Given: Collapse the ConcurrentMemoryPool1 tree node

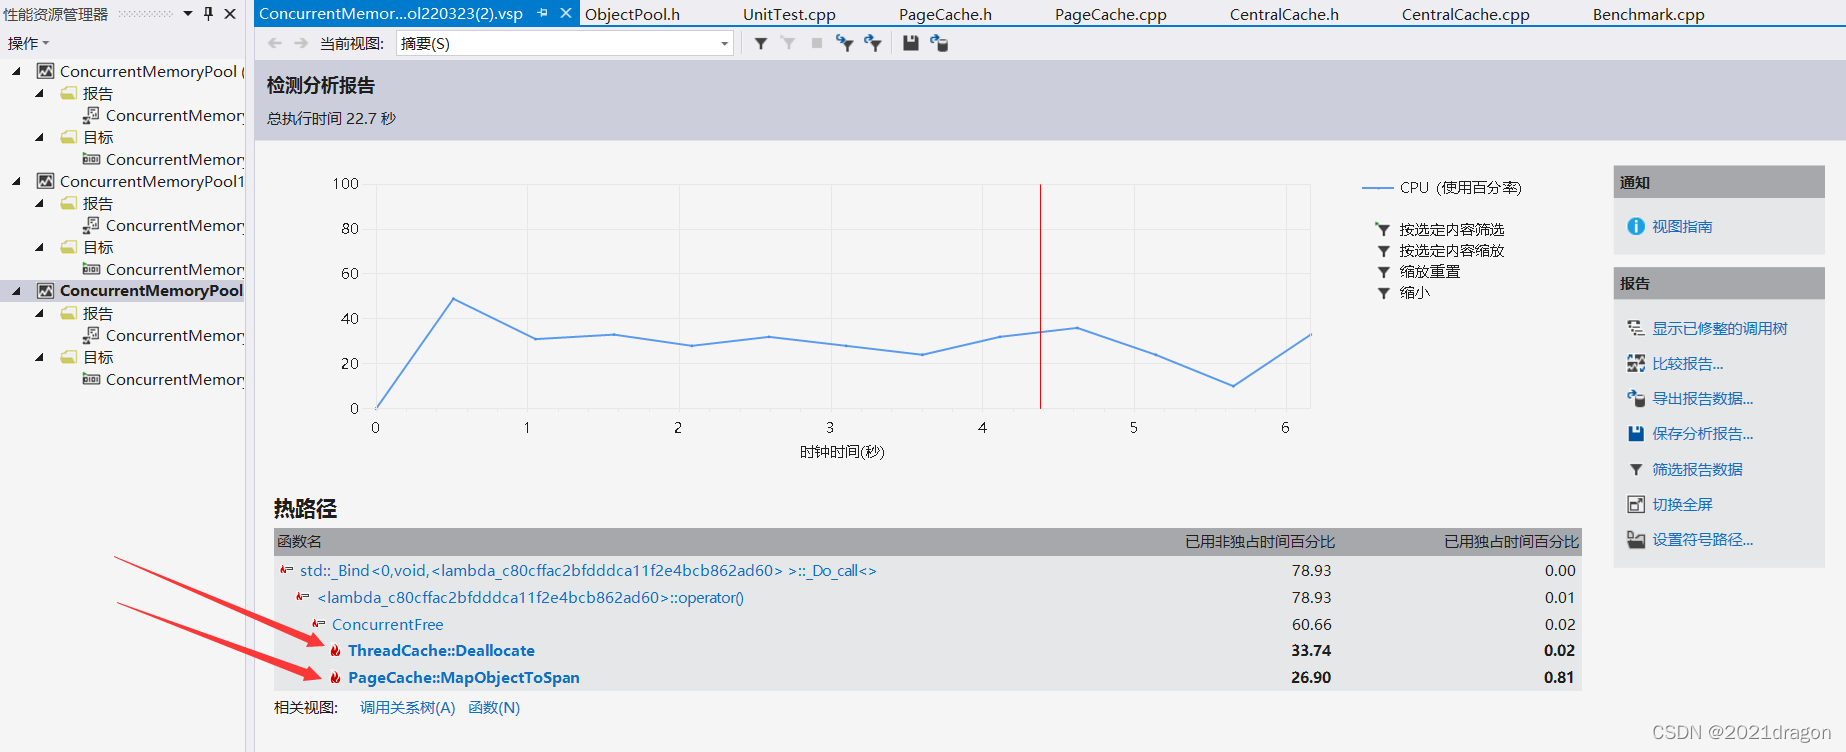Looking at the screenshot, I should click(x=16, y=181).
